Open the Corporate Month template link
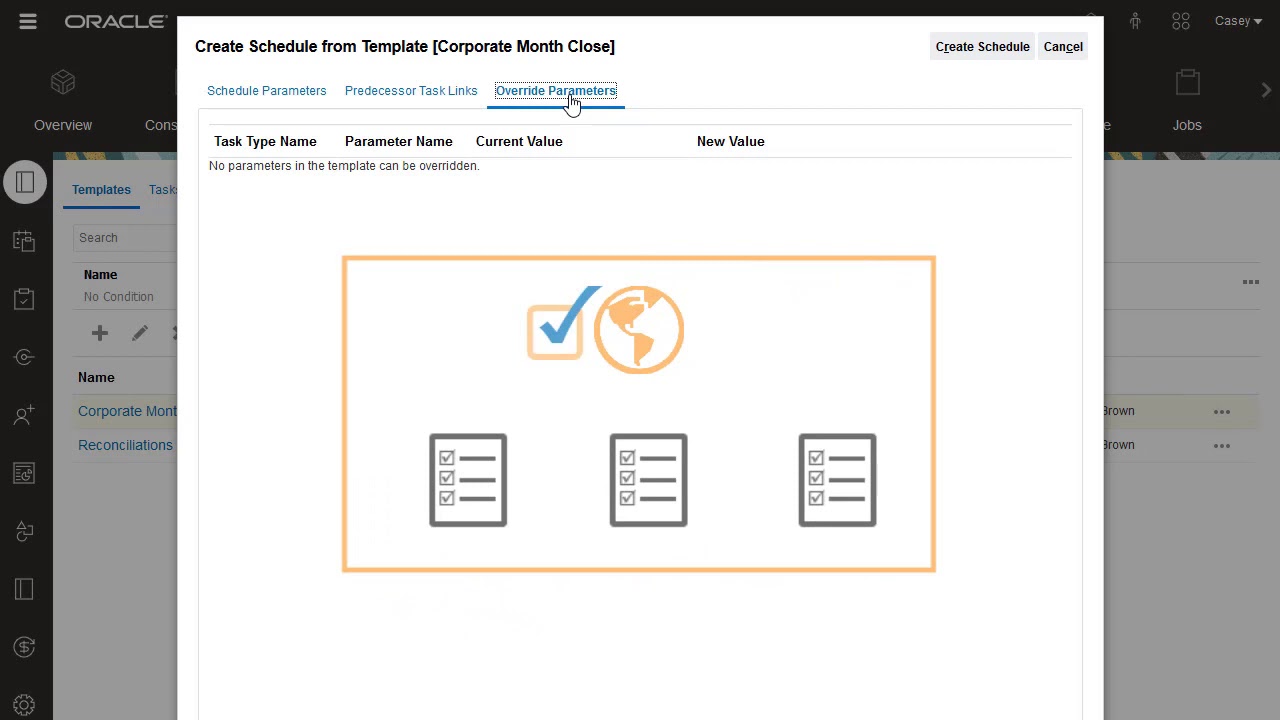The width and height of the screenshot is (1280, 720). (x=127, y=411)
